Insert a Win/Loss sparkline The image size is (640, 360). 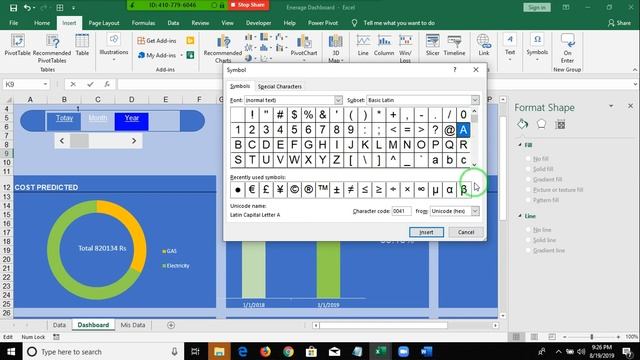pyautogui.click(x=405, y=48)
